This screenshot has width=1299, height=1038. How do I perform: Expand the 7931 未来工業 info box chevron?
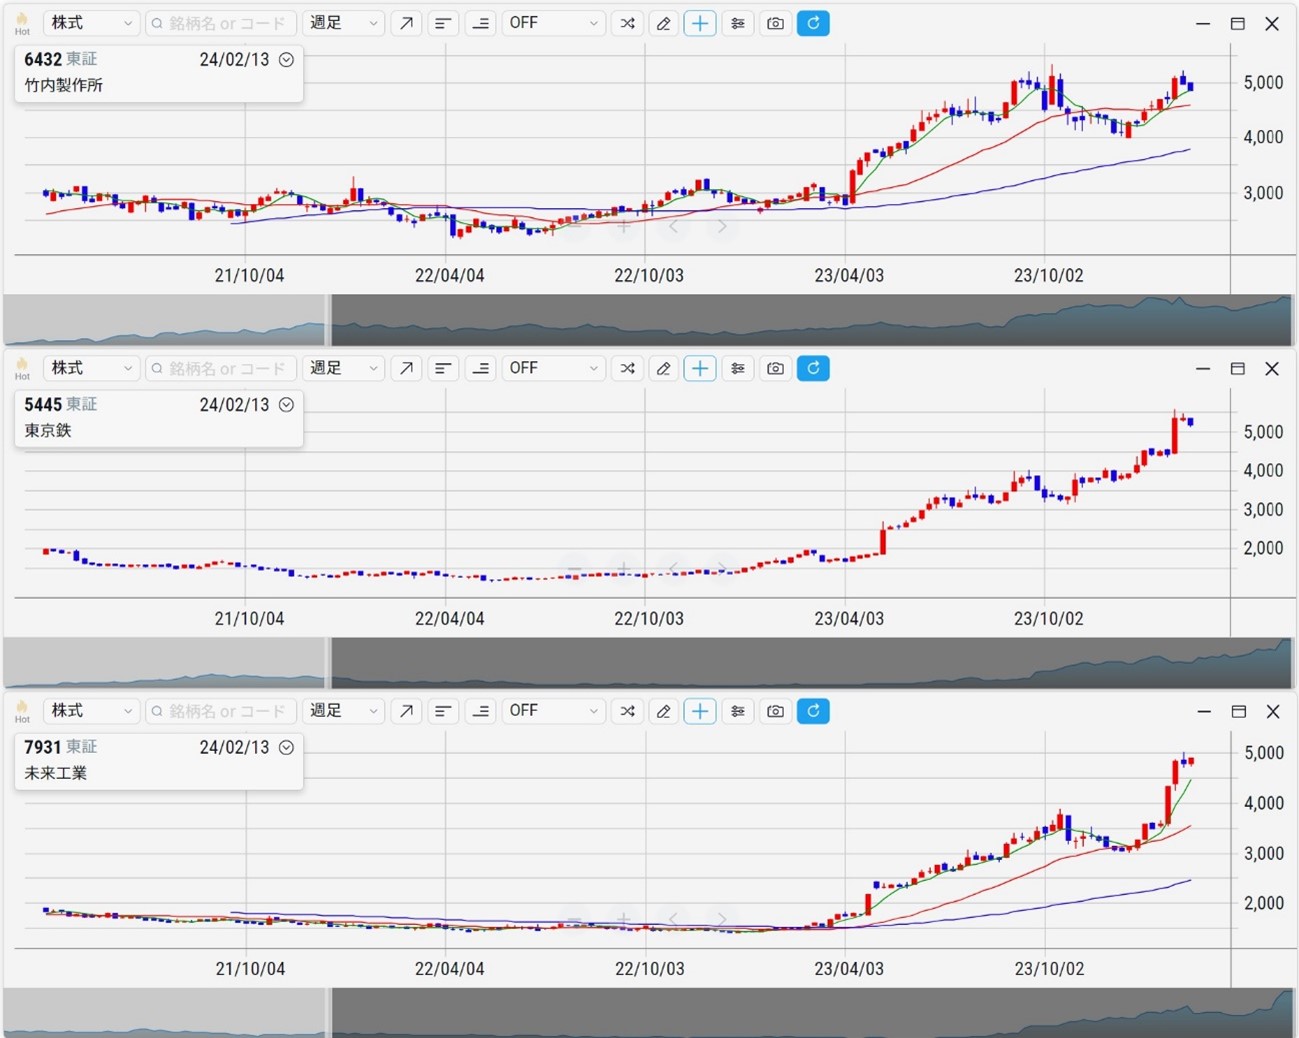[x=286, y=748]
